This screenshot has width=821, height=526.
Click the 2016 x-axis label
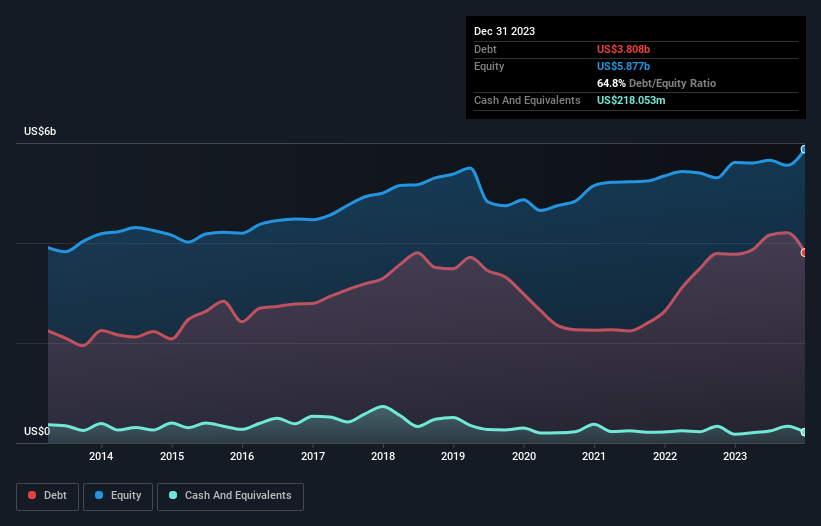pyautogui.click(x=242, y=456)
